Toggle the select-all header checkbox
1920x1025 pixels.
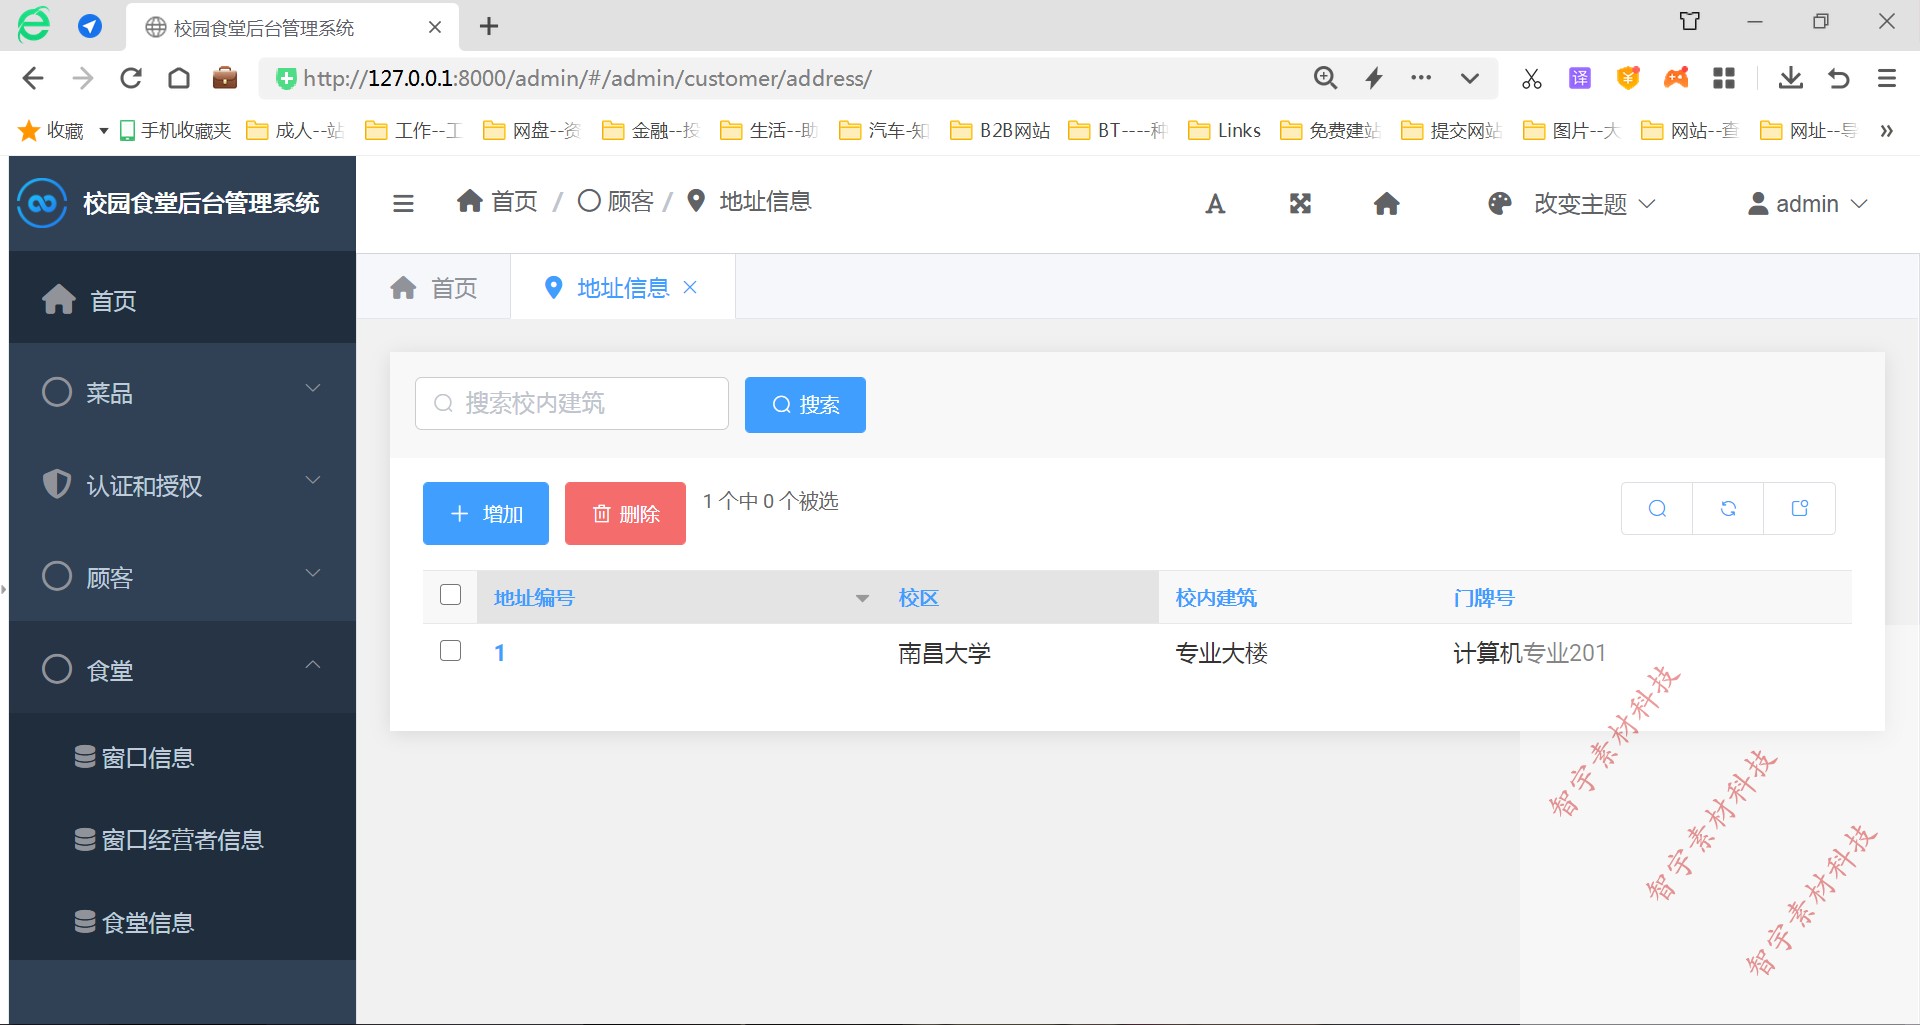pos(451,595)
